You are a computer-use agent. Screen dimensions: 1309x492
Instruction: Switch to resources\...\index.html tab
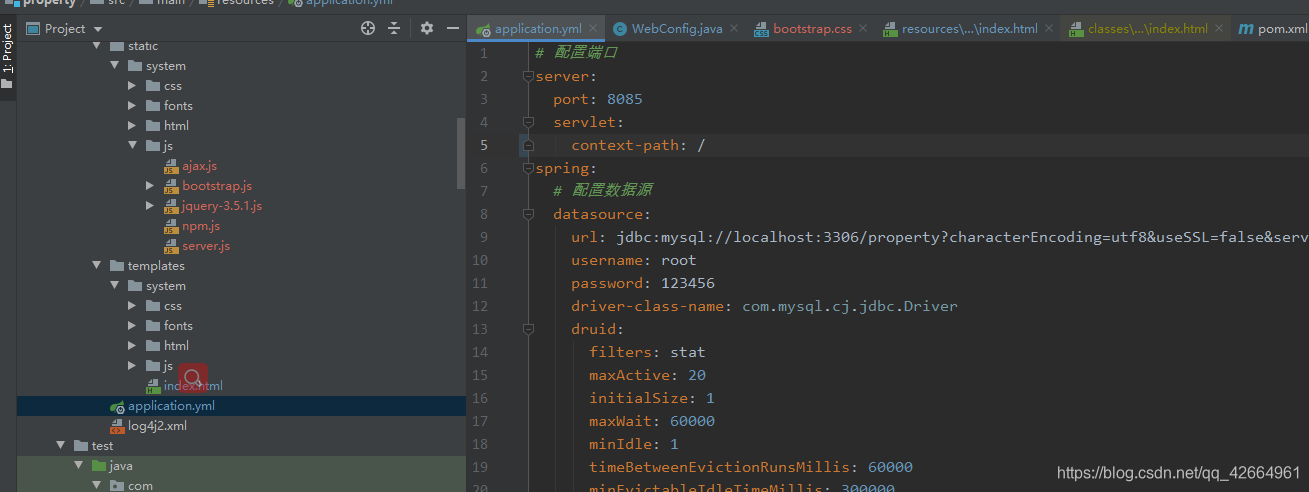(969, 29)
